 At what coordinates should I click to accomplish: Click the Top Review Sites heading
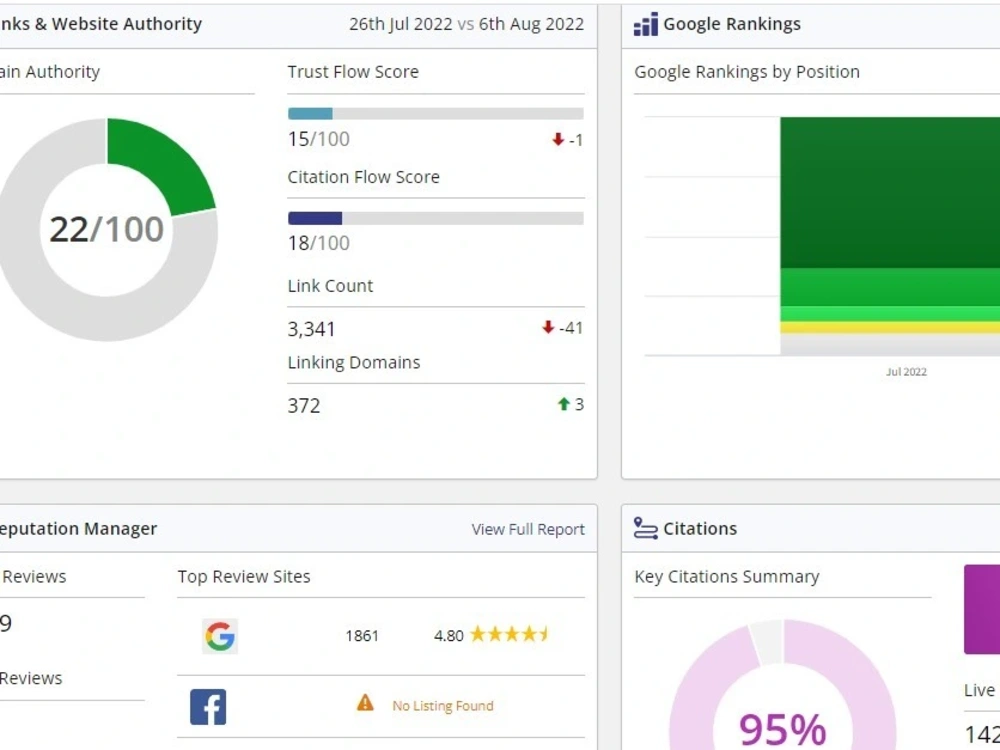point(244,577)
